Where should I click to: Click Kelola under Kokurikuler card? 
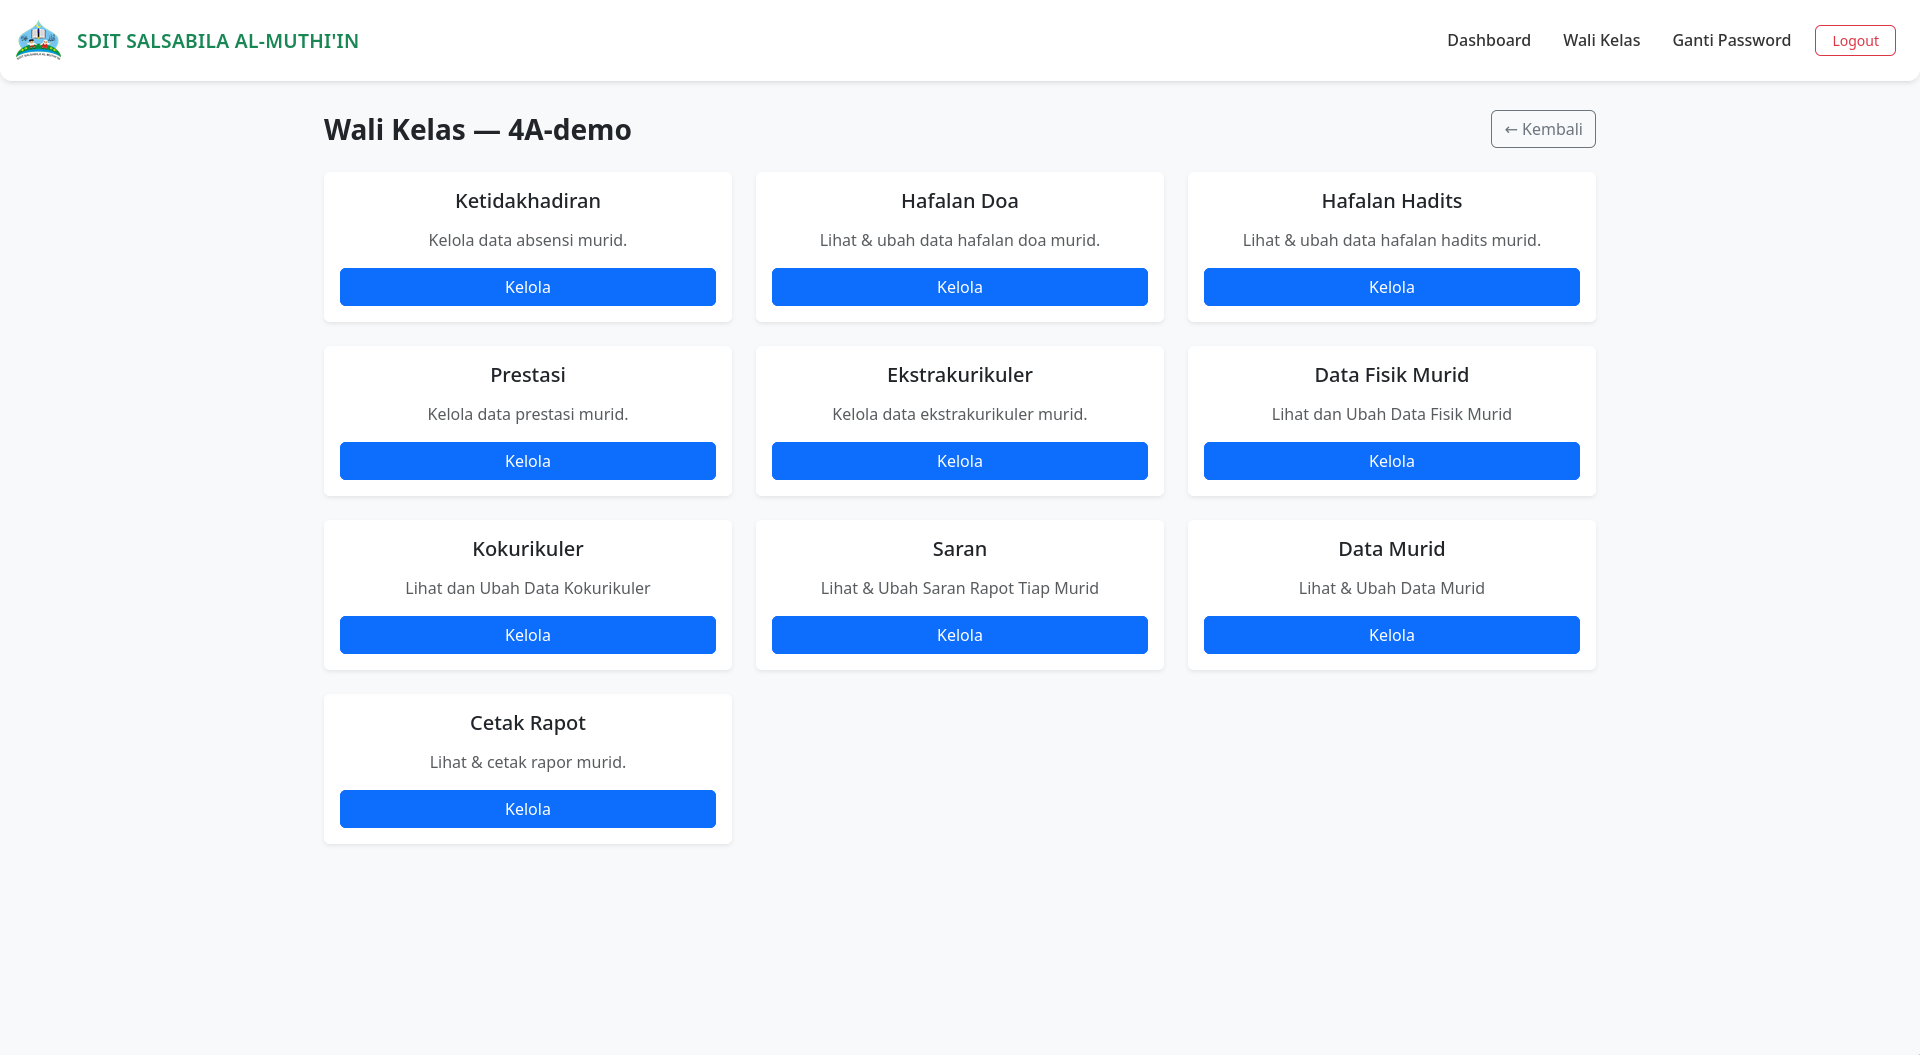coord(528,635)
